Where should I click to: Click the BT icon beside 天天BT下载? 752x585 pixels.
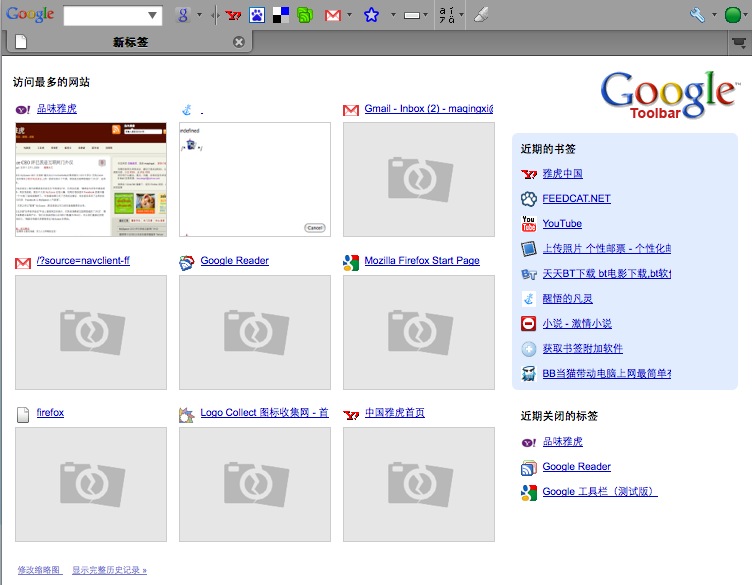529,274
